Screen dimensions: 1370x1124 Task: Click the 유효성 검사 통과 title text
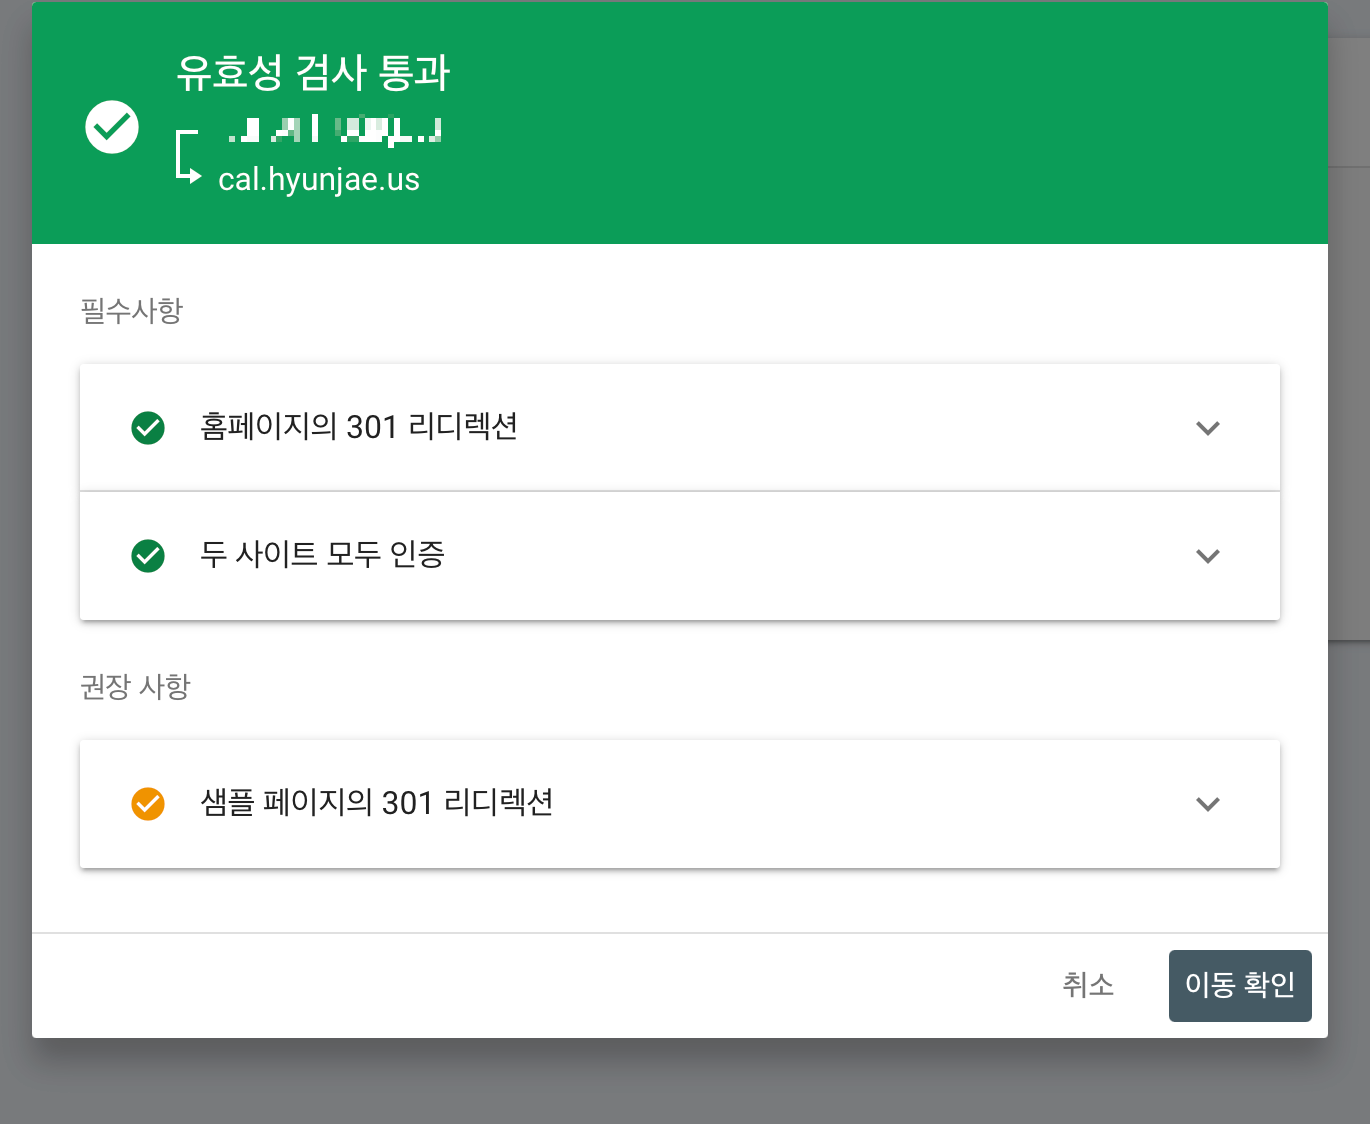[x=314, y=72]
